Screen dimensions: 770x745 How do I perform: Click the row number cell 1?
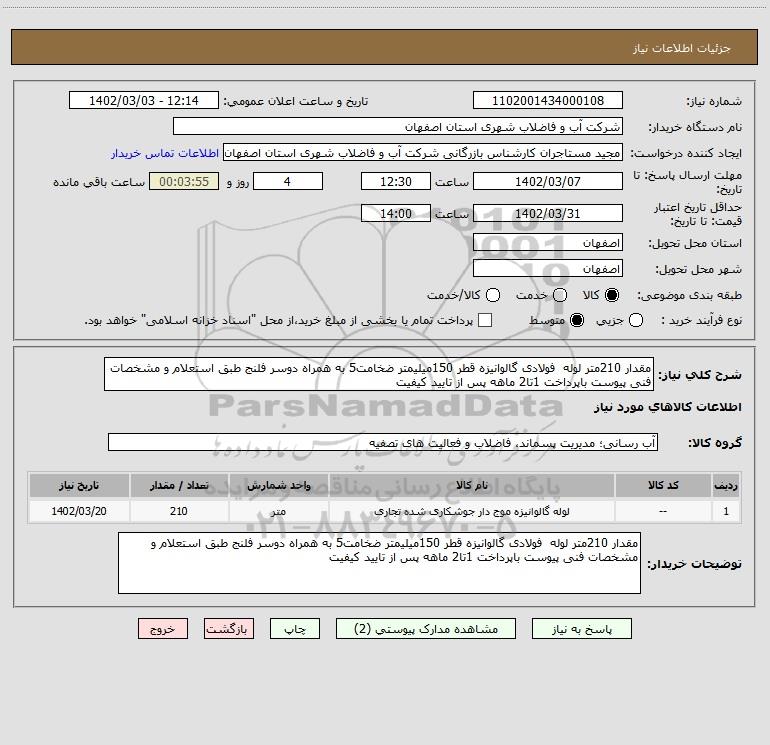pos(726,511)
